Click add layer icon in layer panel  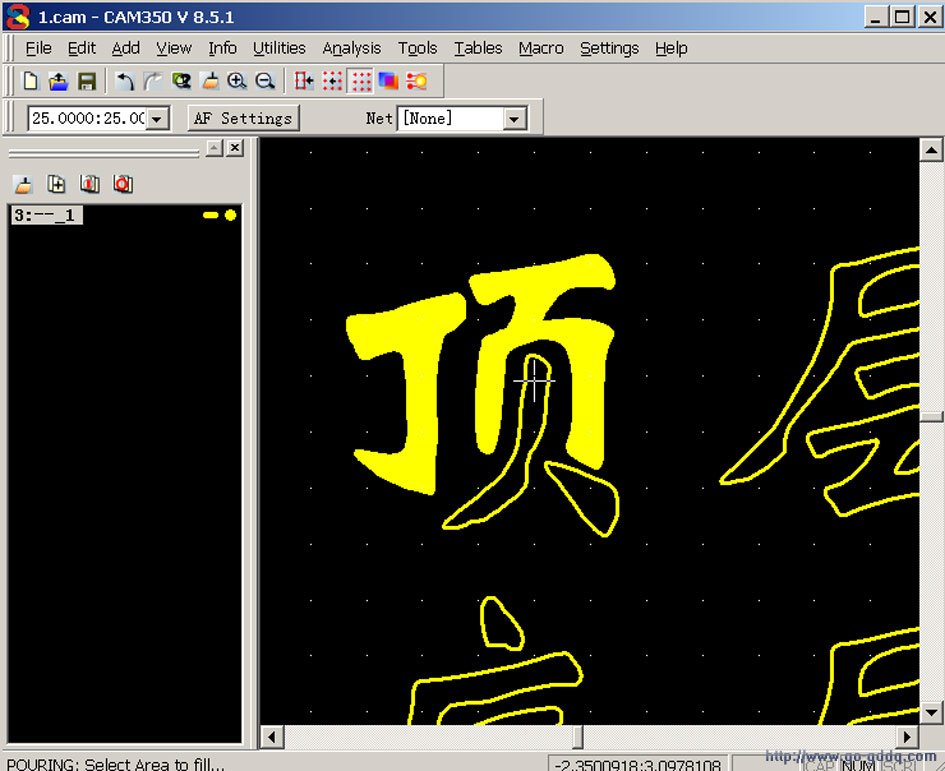click(x=57, y=184)
